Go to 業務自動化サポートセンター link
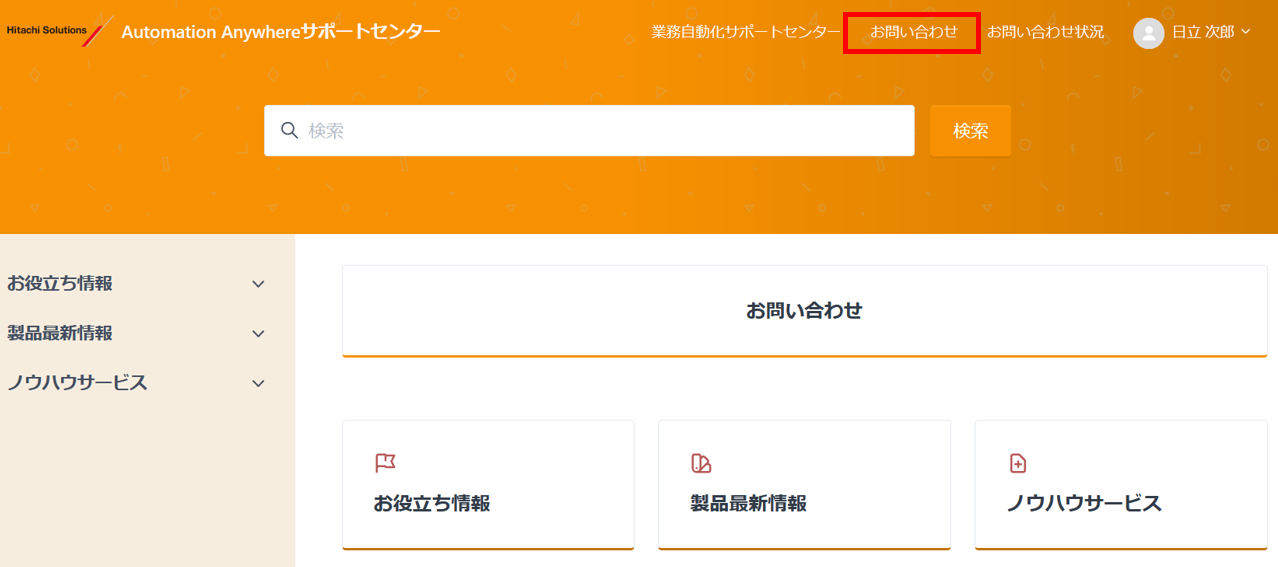 click(746, 32)
